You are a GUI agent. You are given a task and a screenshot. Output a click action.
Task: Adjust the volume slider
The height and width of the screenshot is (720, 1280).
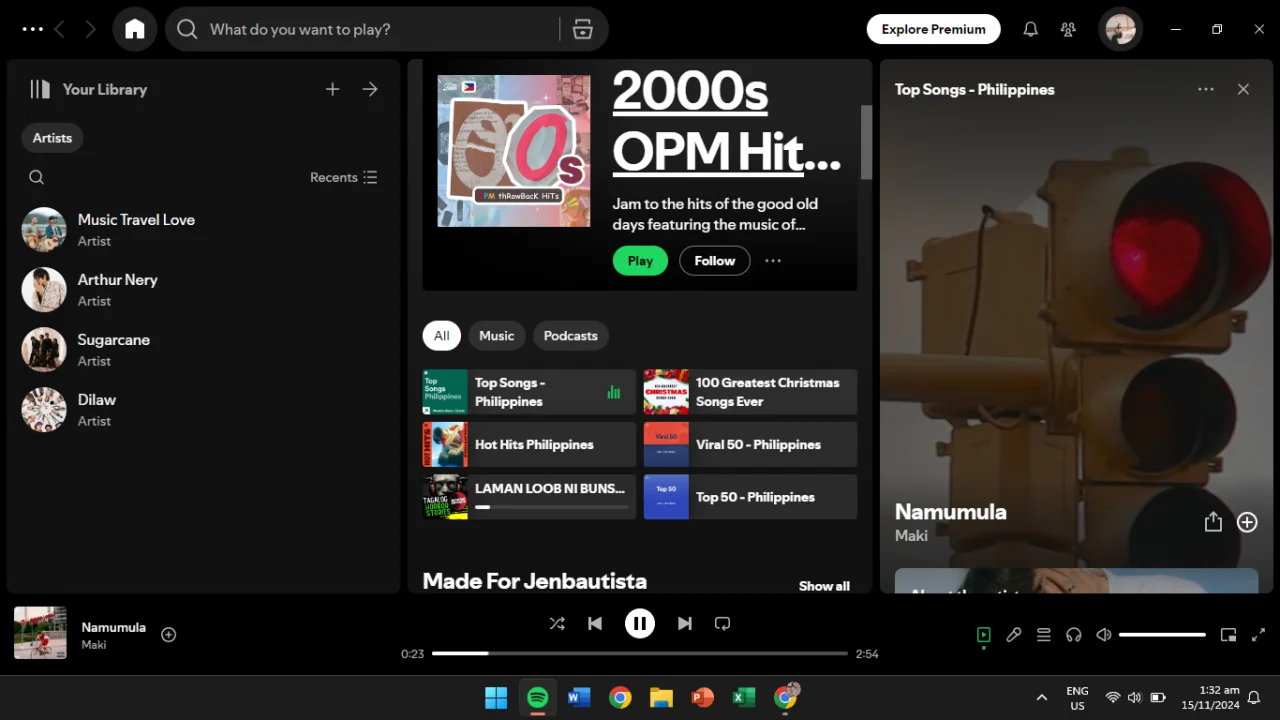[x=1162, y=635]
